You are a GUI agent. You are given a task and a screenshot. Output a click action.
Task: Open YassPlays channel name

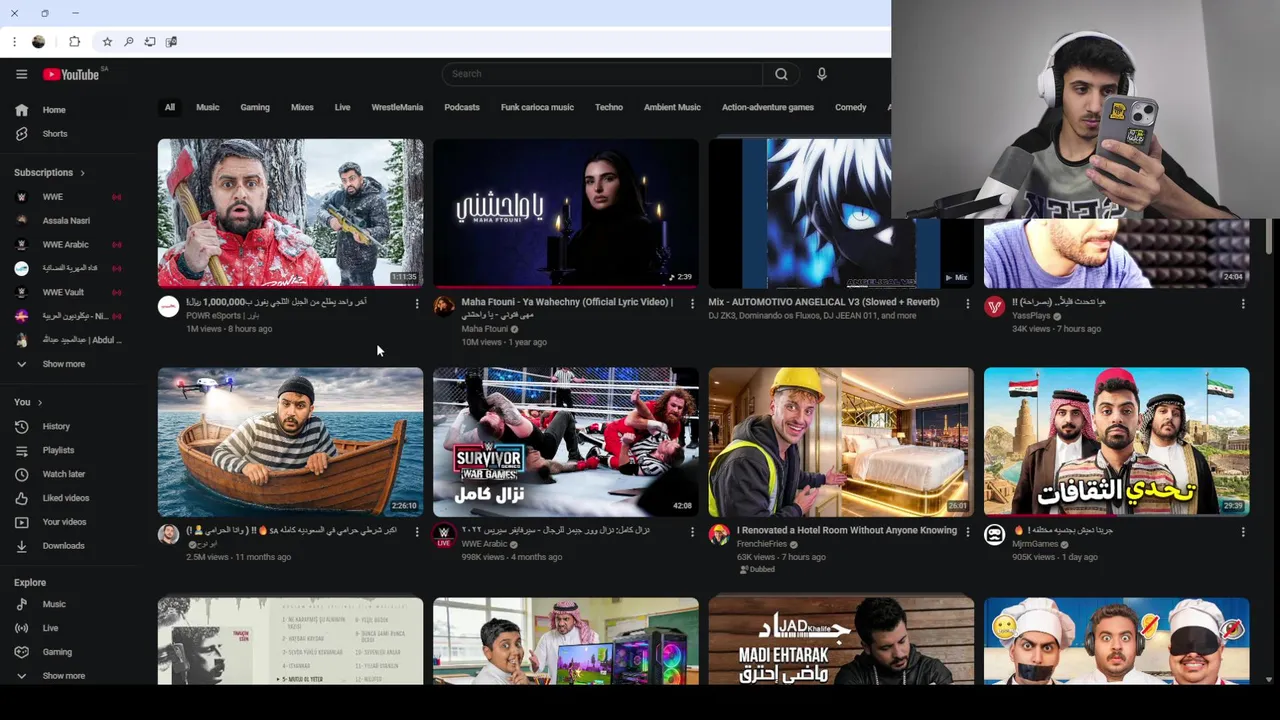(1031, 316)
